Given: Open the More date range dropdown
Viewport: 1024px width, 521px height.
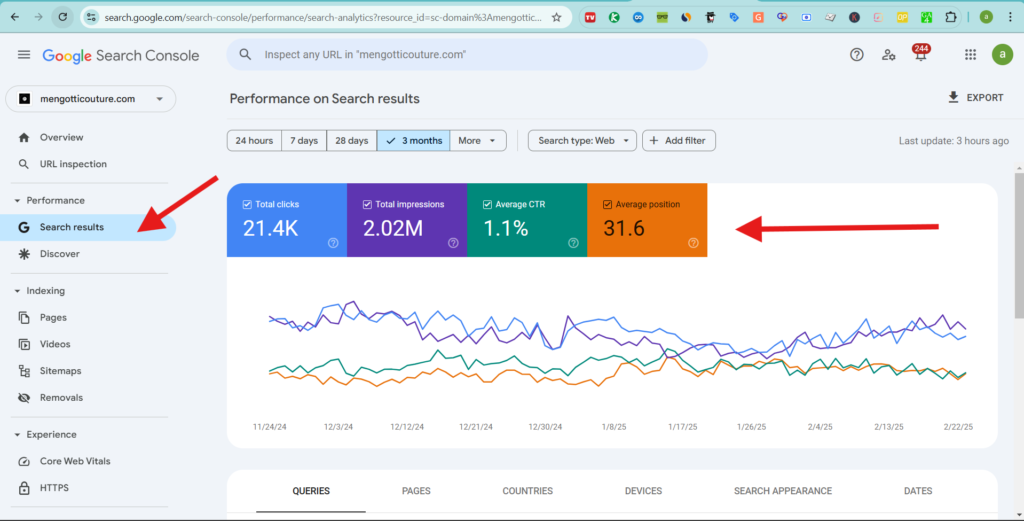Looking at the screenshot, I should point(477,140).
